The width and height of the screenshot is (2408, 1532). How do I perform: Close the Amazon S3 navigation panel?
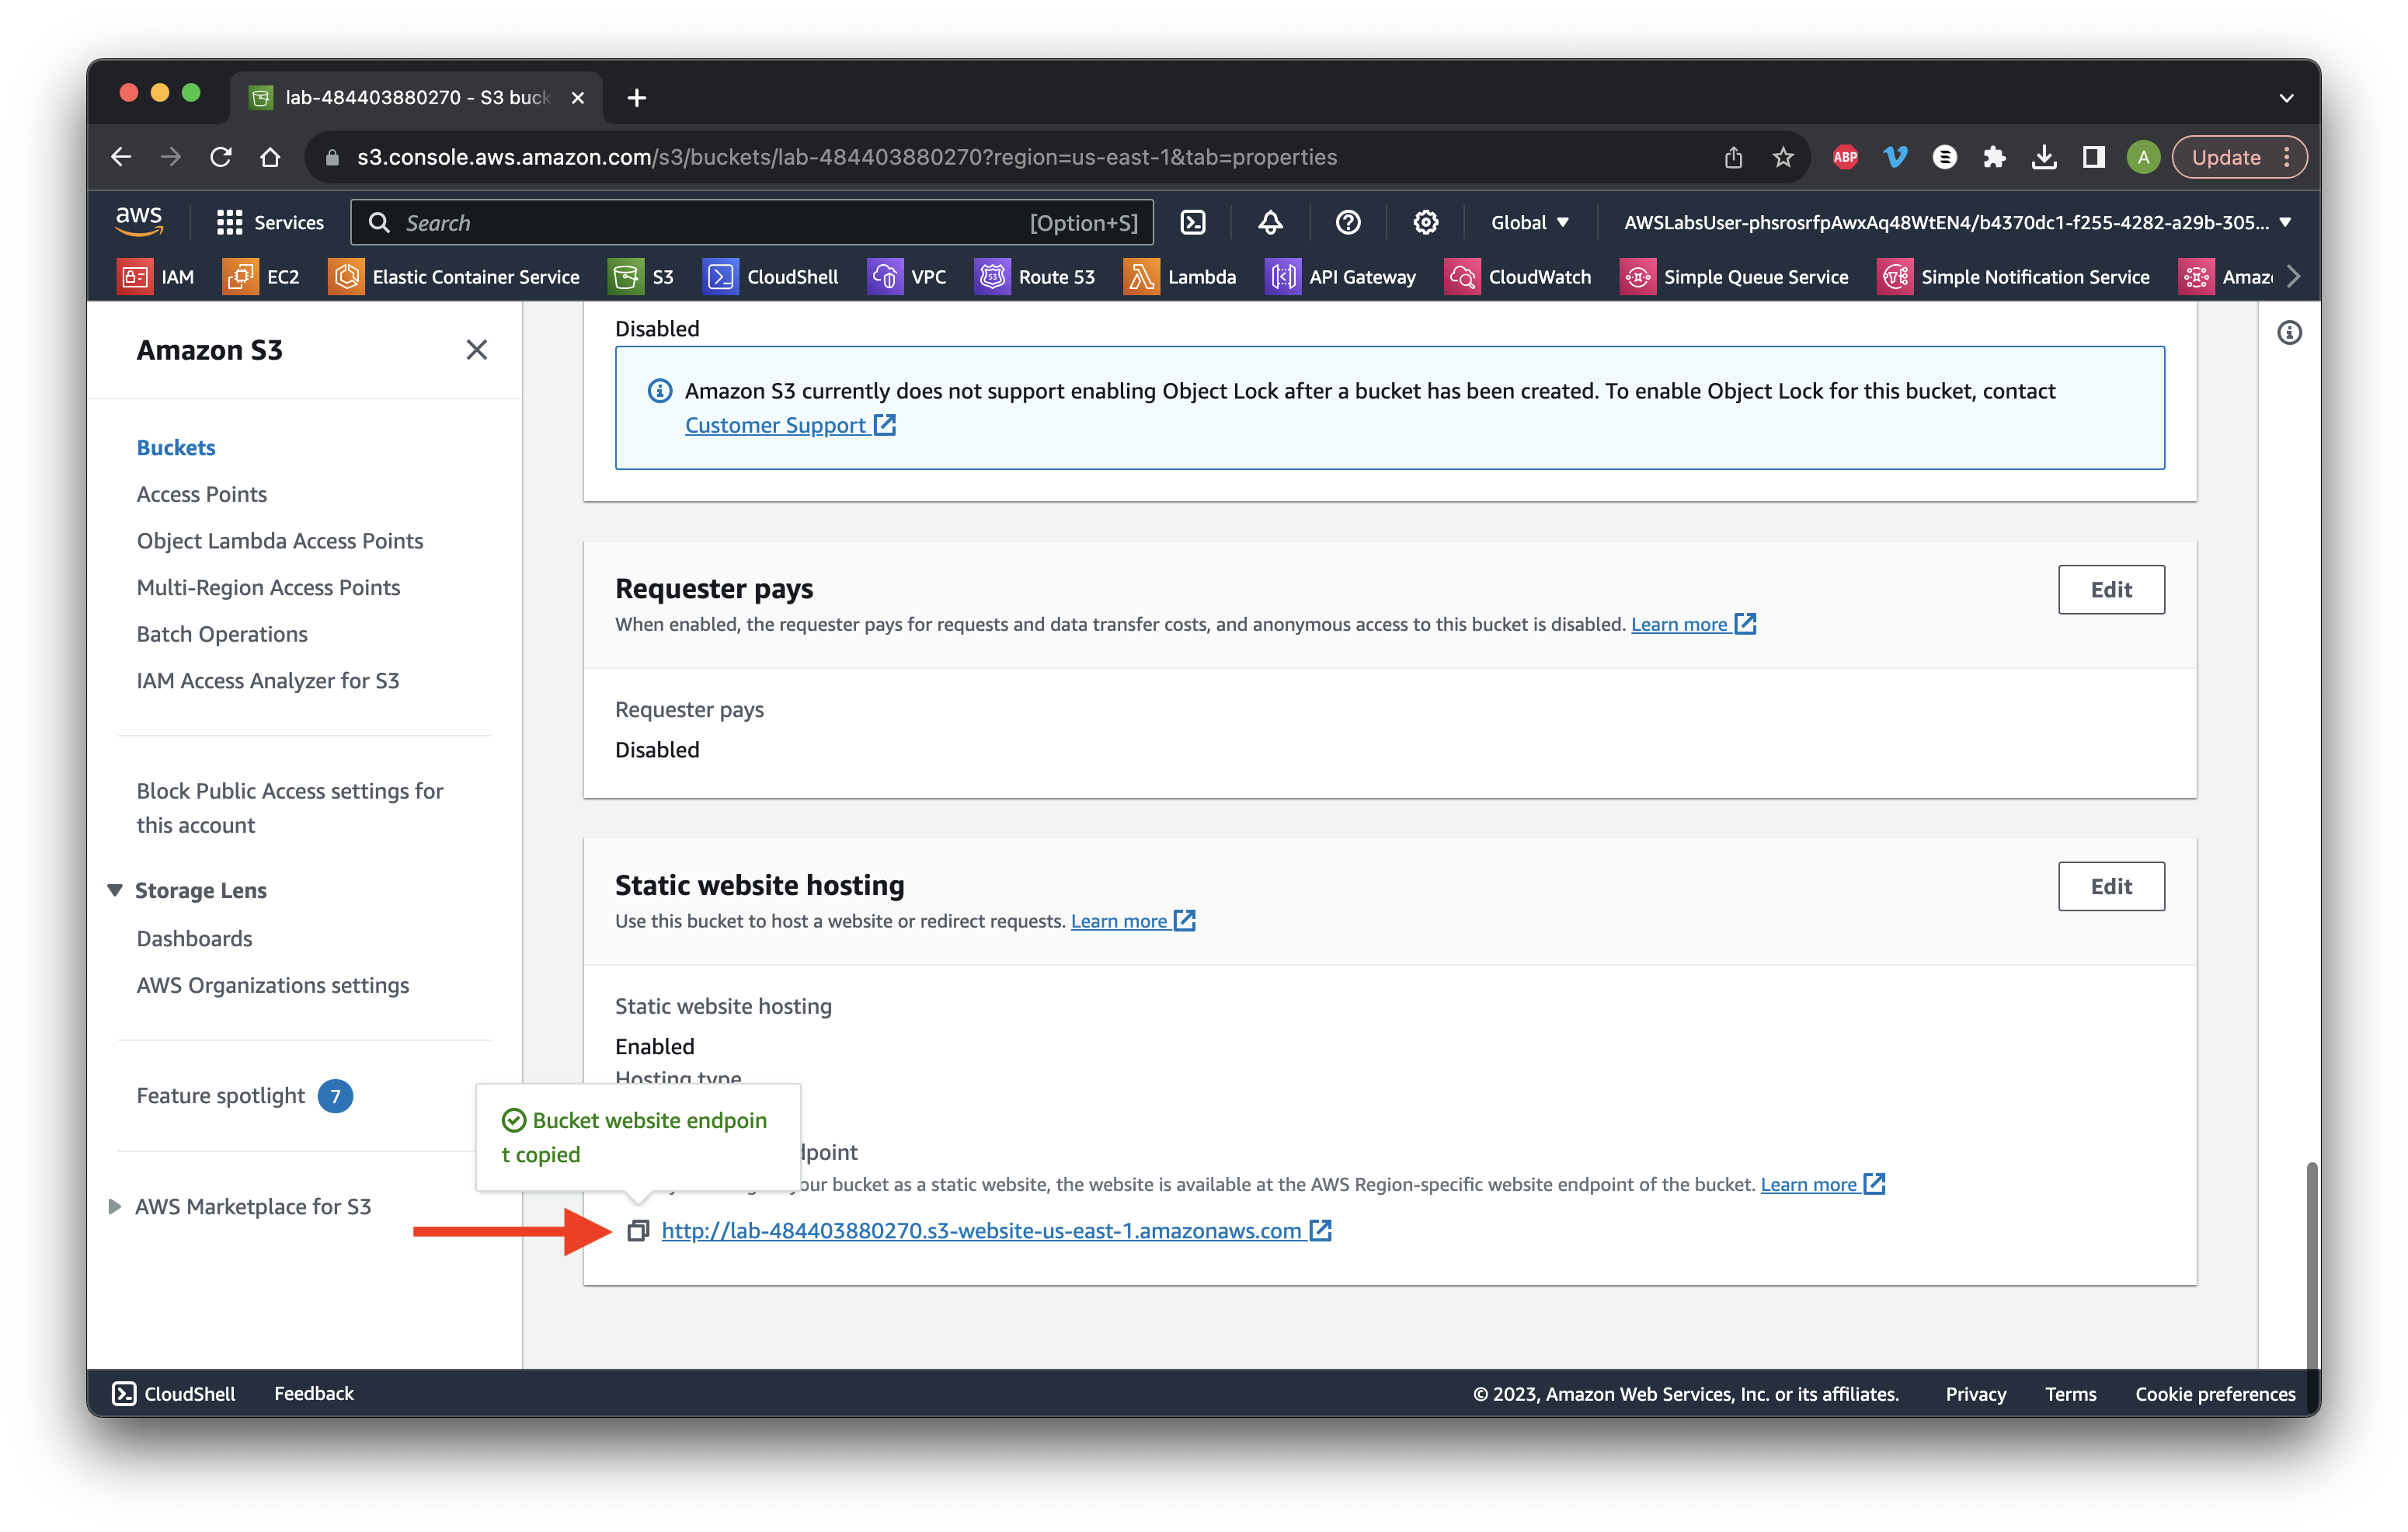[x=477, y=350]
